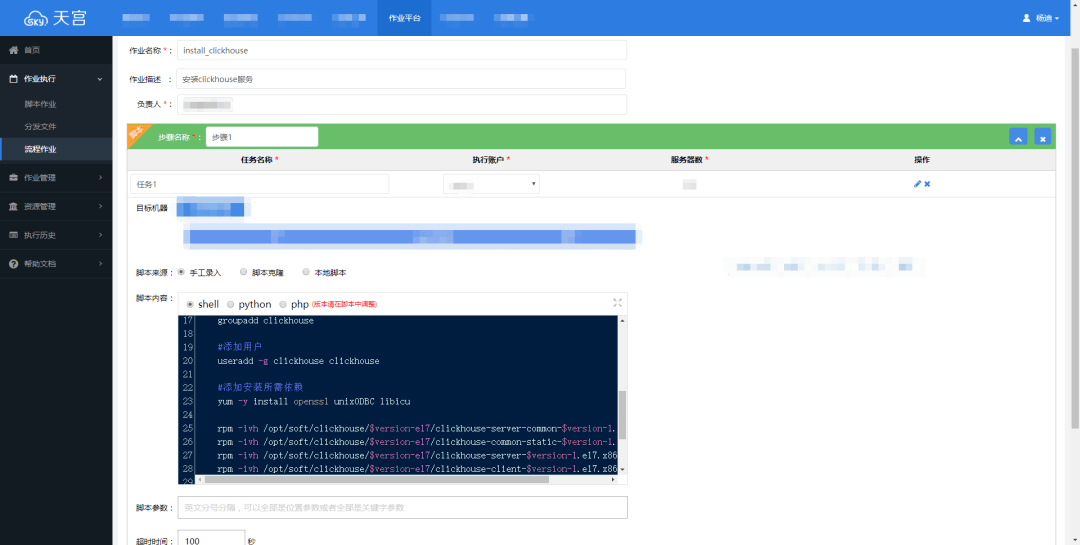Open 流程作业 in the sidebar
The image size is (1080, 545).
pyautogui.click(x=40, y=149)
